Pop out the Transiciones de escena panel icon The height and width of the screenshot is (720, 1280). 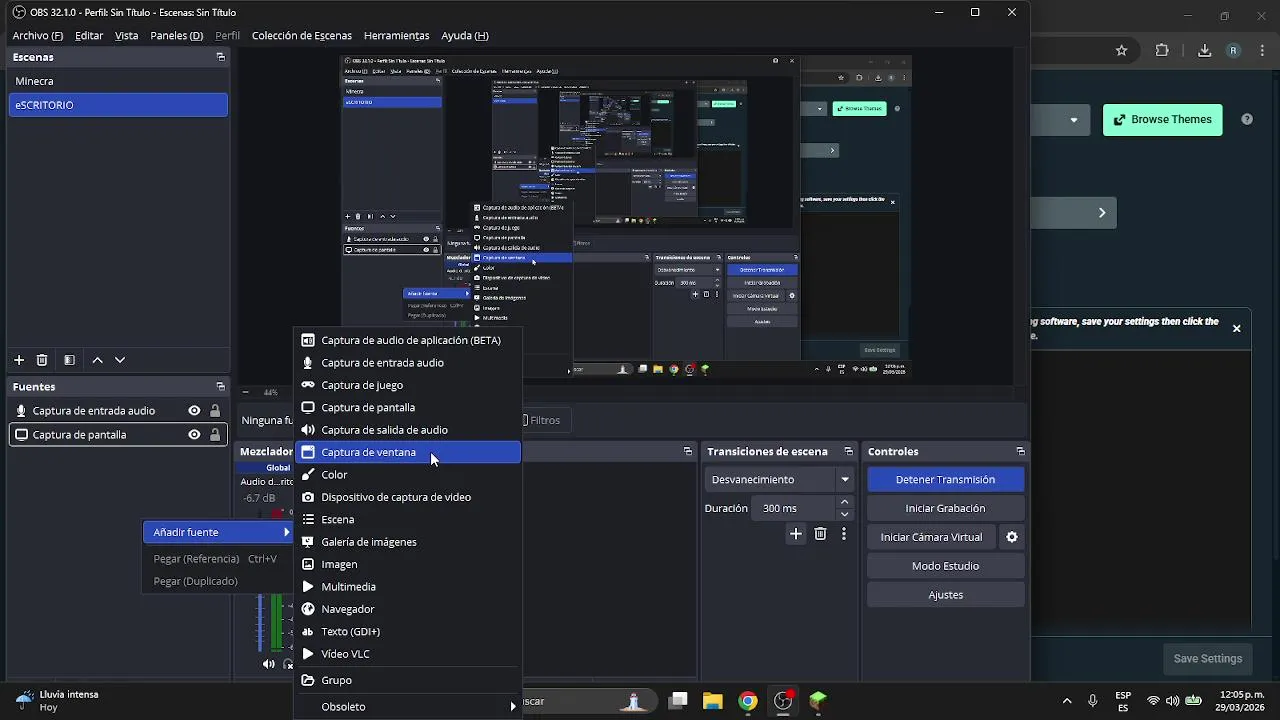tap(848, 452)
